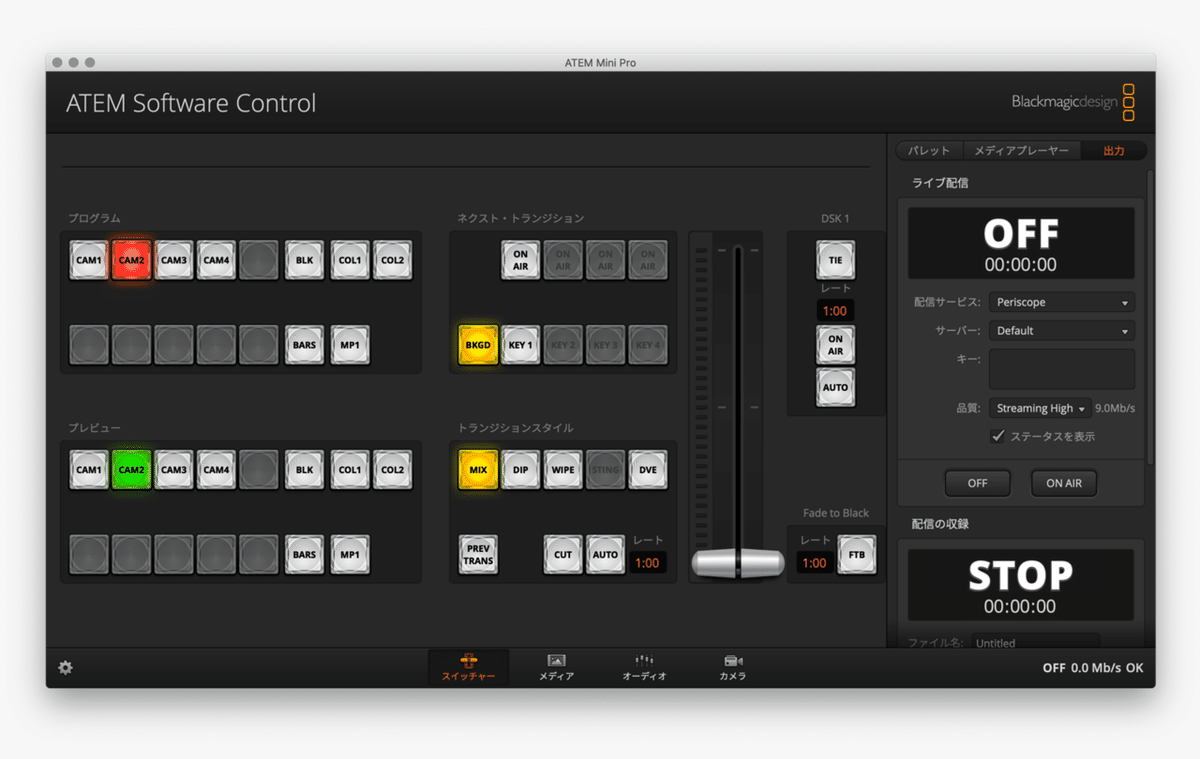Open 品質 Streaming High dropdown
The width and height of the screenshot is (1200, 759).
pos(1040,408)
